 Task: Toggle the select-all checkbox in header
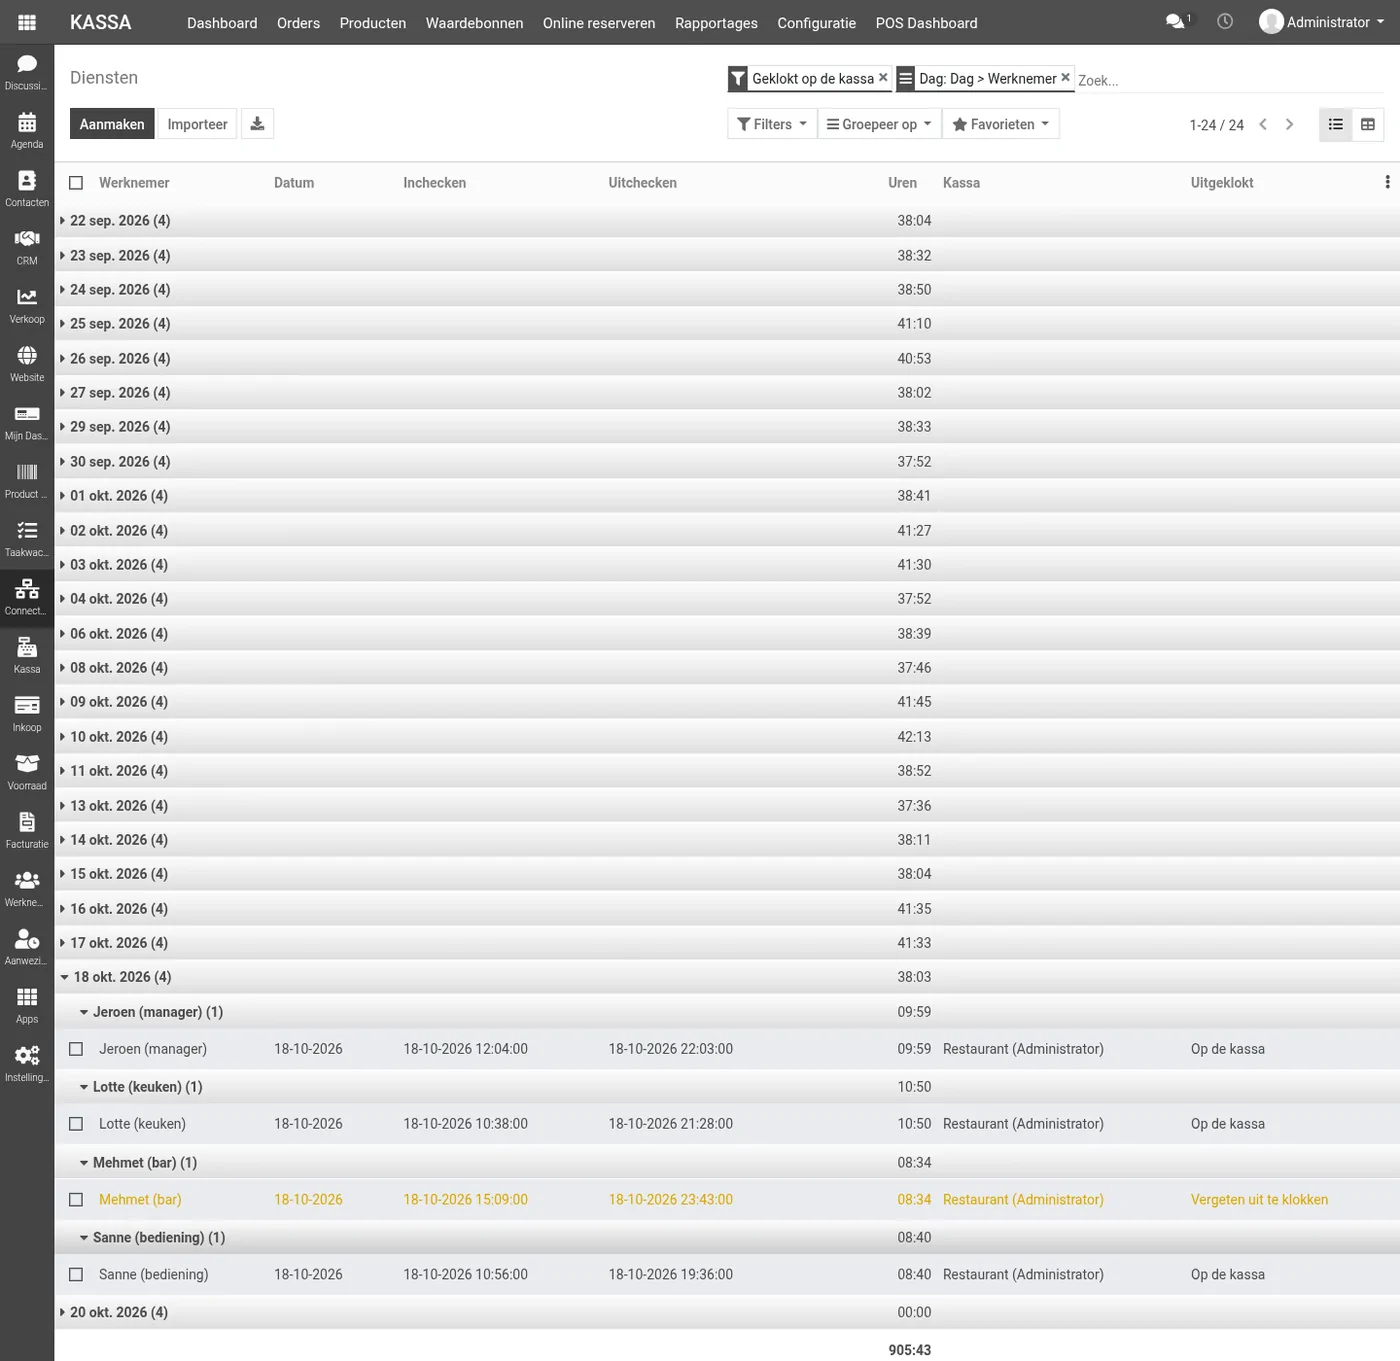(x=76, y=183)
